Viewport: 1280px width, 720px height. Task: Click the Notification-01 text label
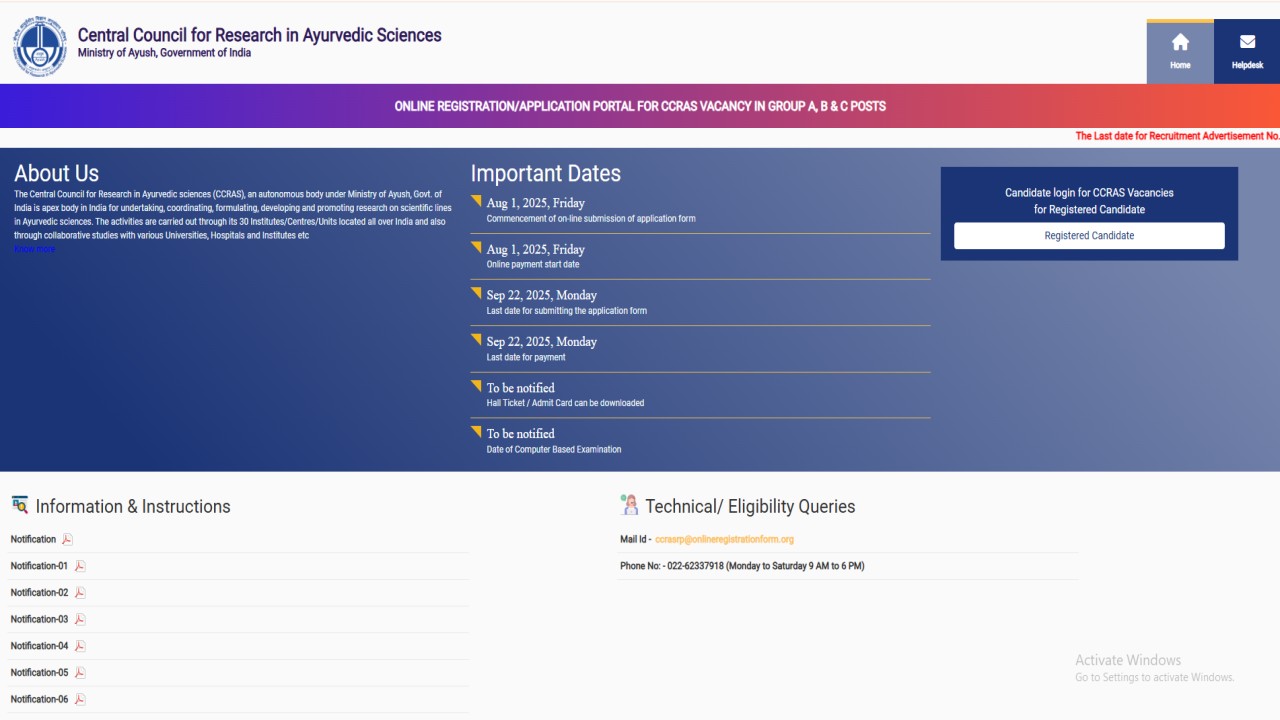pos(39,566)
